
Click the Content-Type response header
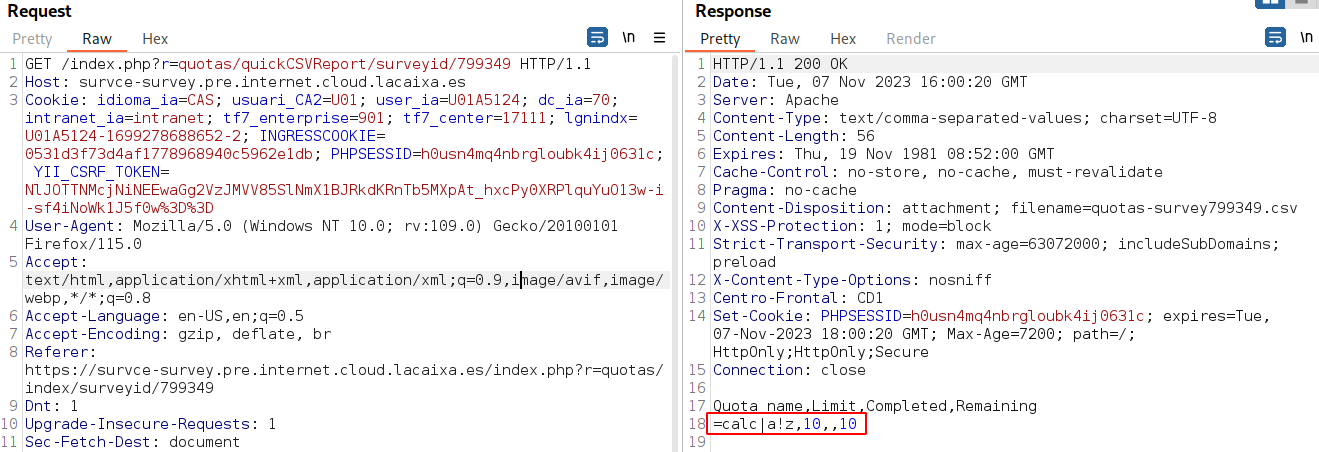click(965, 118)
